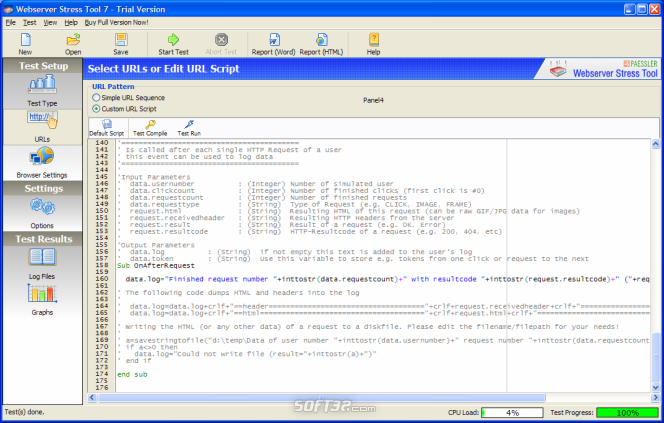Image resolution: width=664 pixels, height=423 pixels.
Task: Click line number 176 in gutter
Action: 102,387
